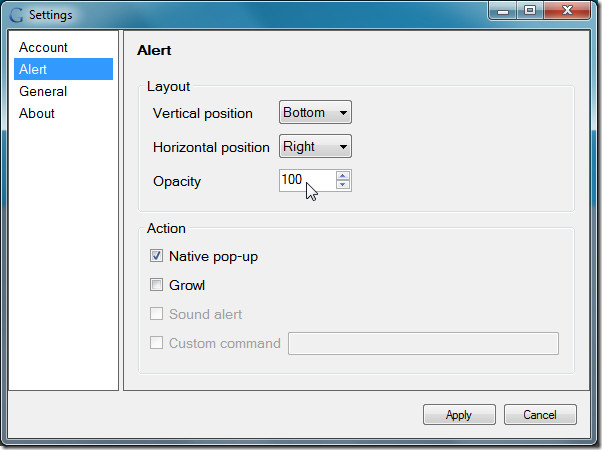Image resolution: width=602 pixels, height=450 pixels.
Task: Click the Custom command text box
Action: [423, 343]
